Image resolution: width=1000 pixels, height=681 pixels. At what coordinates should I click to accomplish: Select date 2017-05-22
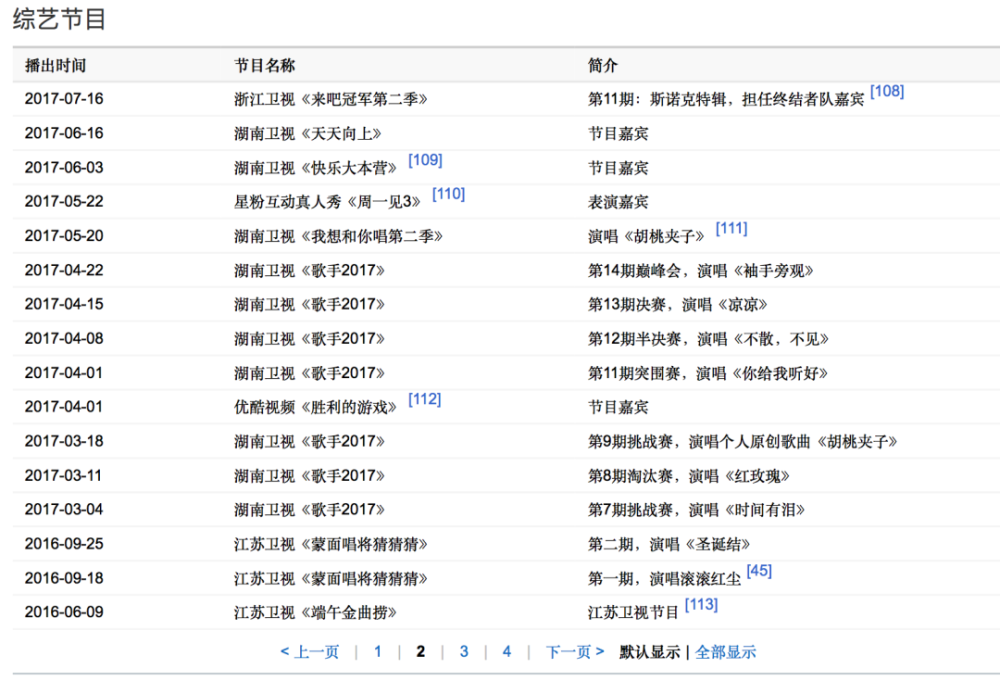(64, 201)
